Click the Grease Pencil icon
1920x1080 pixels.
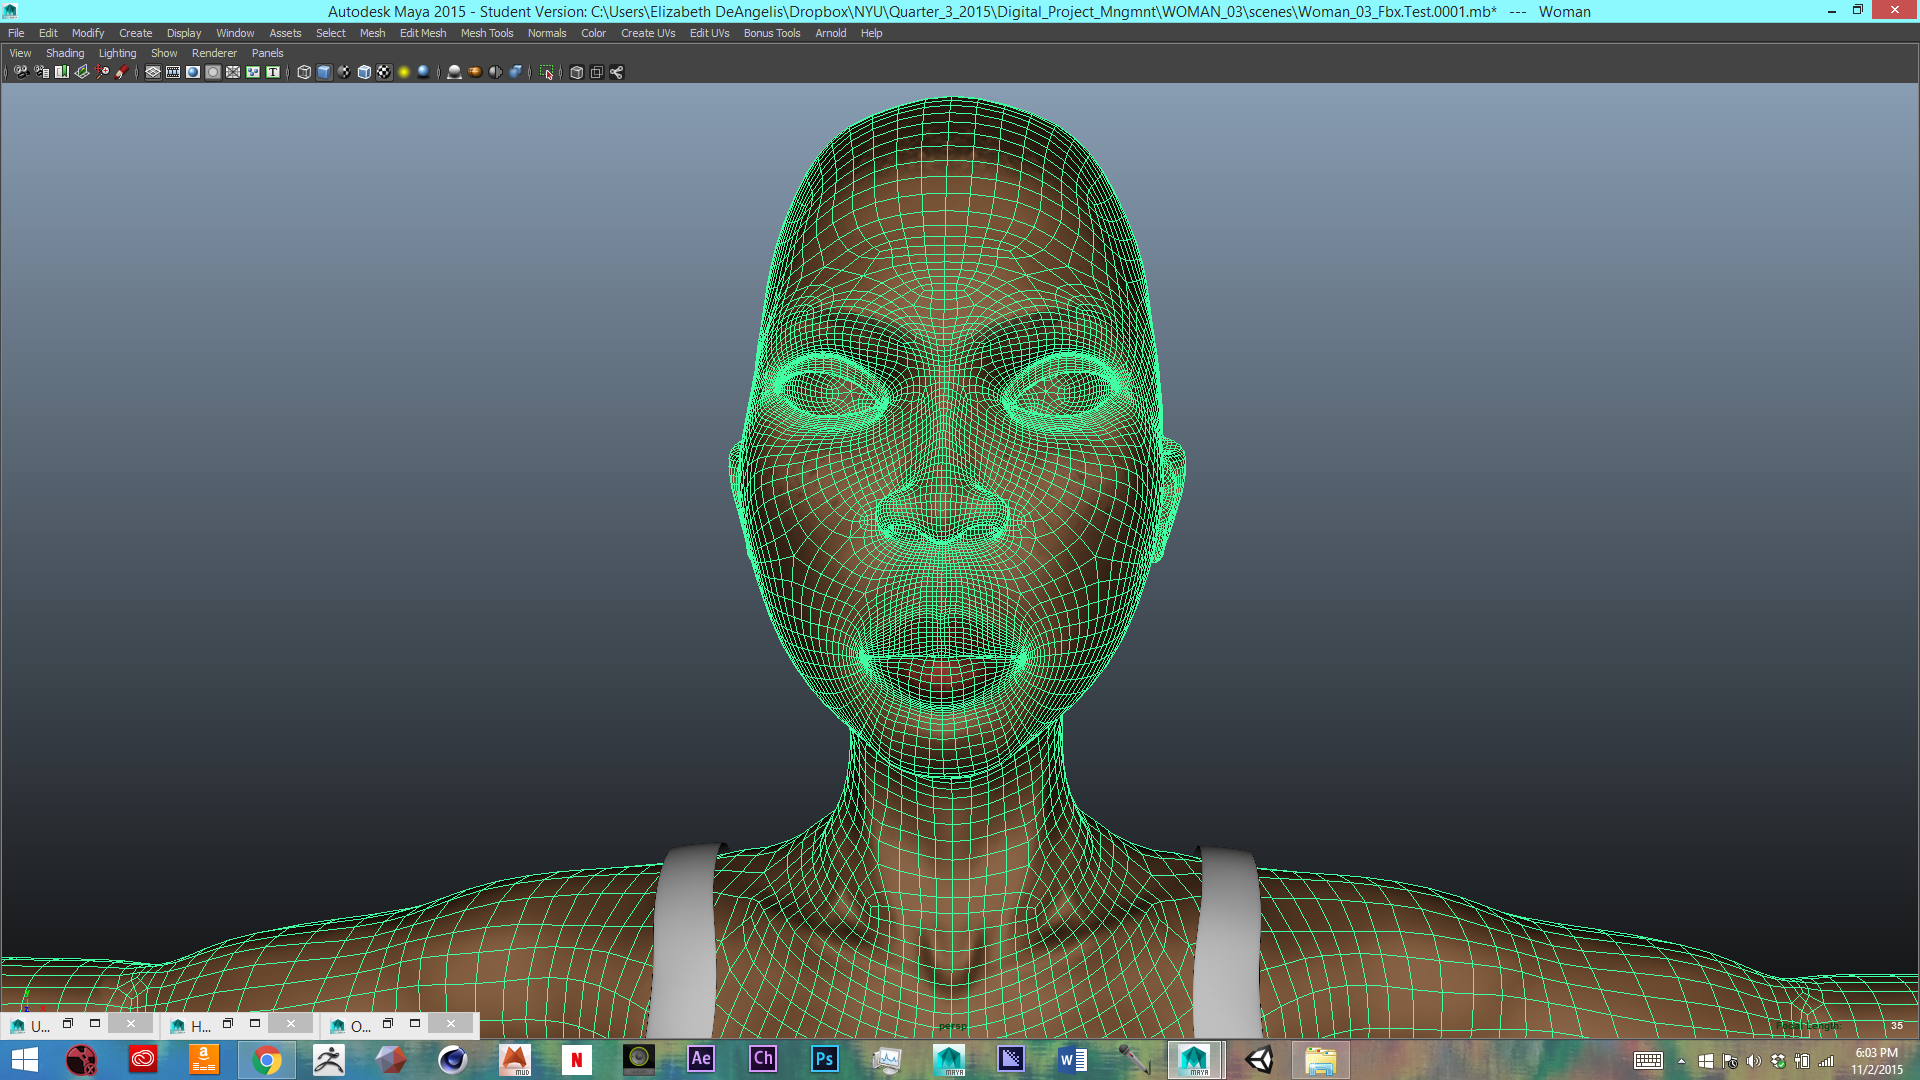122,72
